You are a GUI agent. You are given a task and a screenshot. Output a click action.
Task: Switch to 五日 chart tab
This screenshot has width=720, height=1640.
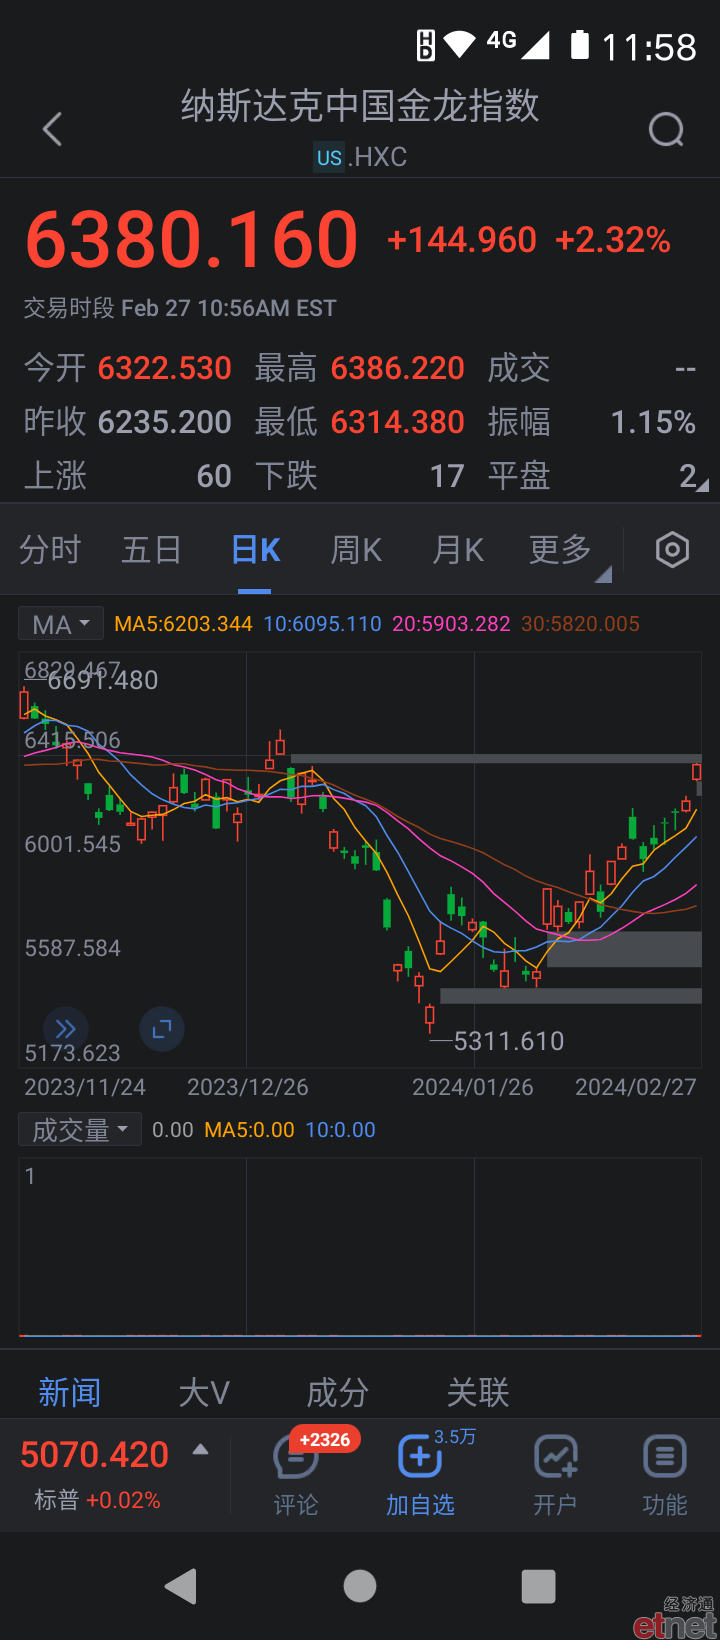pyautogui.click(x=152, y=550)
